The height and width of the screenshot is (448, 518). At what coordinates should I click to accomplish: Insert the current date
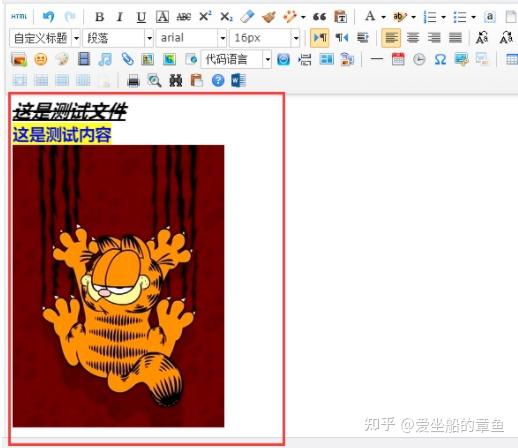click(398, 59)
